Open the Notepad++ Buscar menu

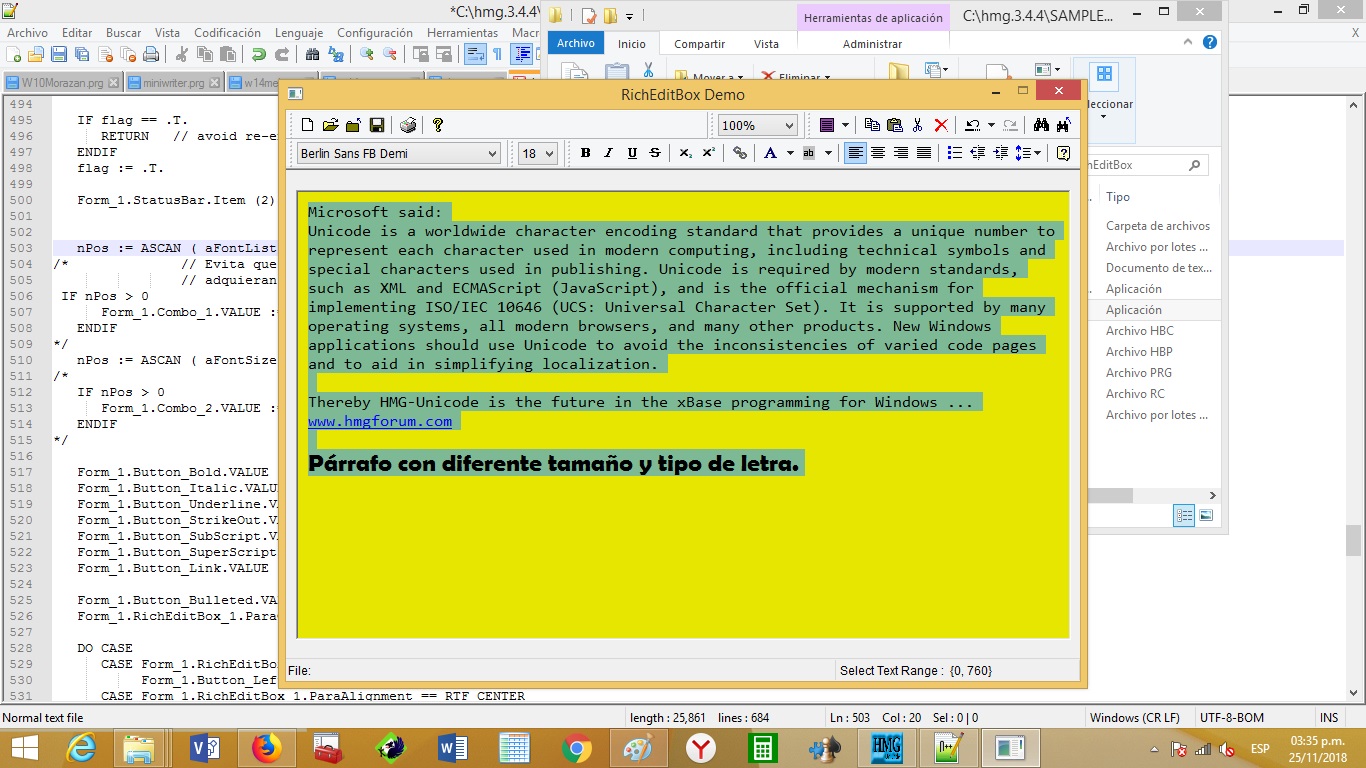123,33
